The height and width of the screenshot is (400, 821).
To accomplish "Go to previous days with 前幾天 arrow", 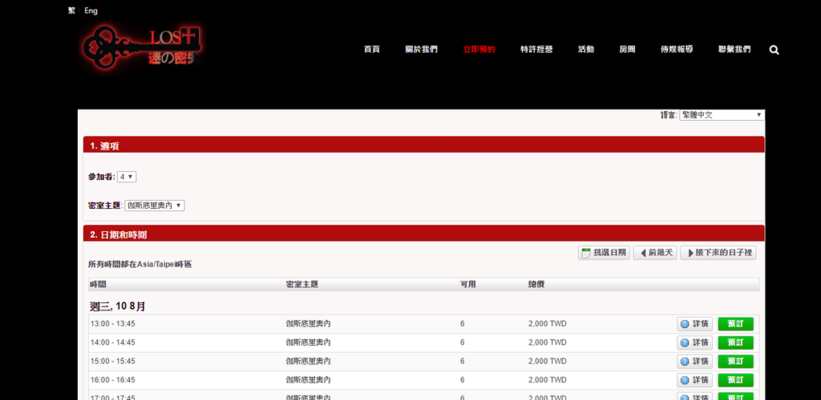I will coord(655,253).
